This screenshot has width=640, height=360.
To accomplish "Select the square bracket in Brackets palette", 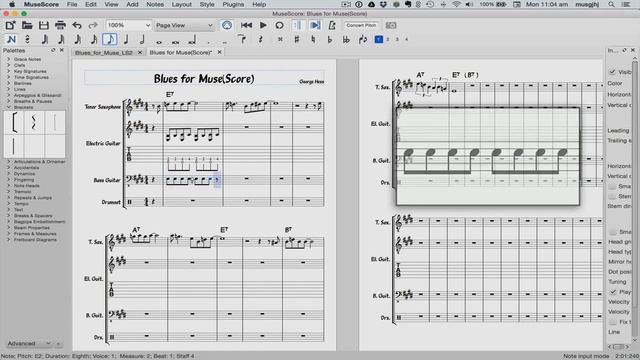I will pos(14,122).
